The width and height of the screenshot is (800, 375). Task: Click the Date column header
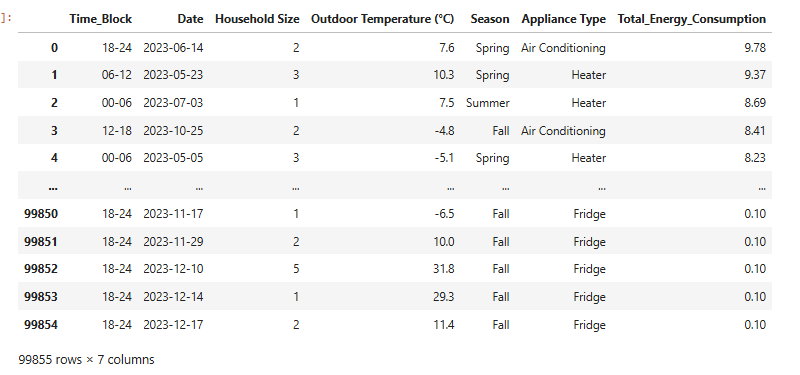[x=190, y=19]
